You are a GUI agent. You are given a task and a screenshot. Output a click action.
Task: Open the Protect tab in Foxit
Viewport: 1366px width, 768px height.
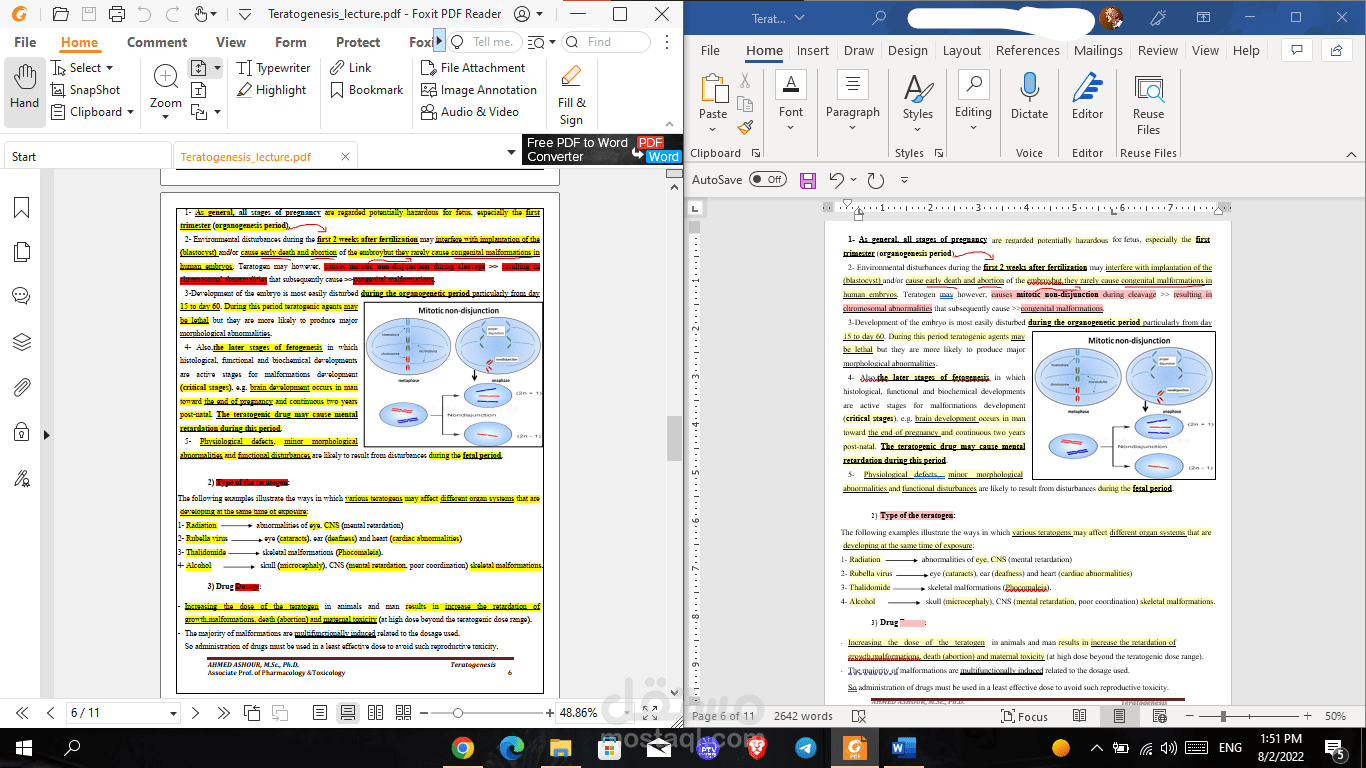(358, 42)
